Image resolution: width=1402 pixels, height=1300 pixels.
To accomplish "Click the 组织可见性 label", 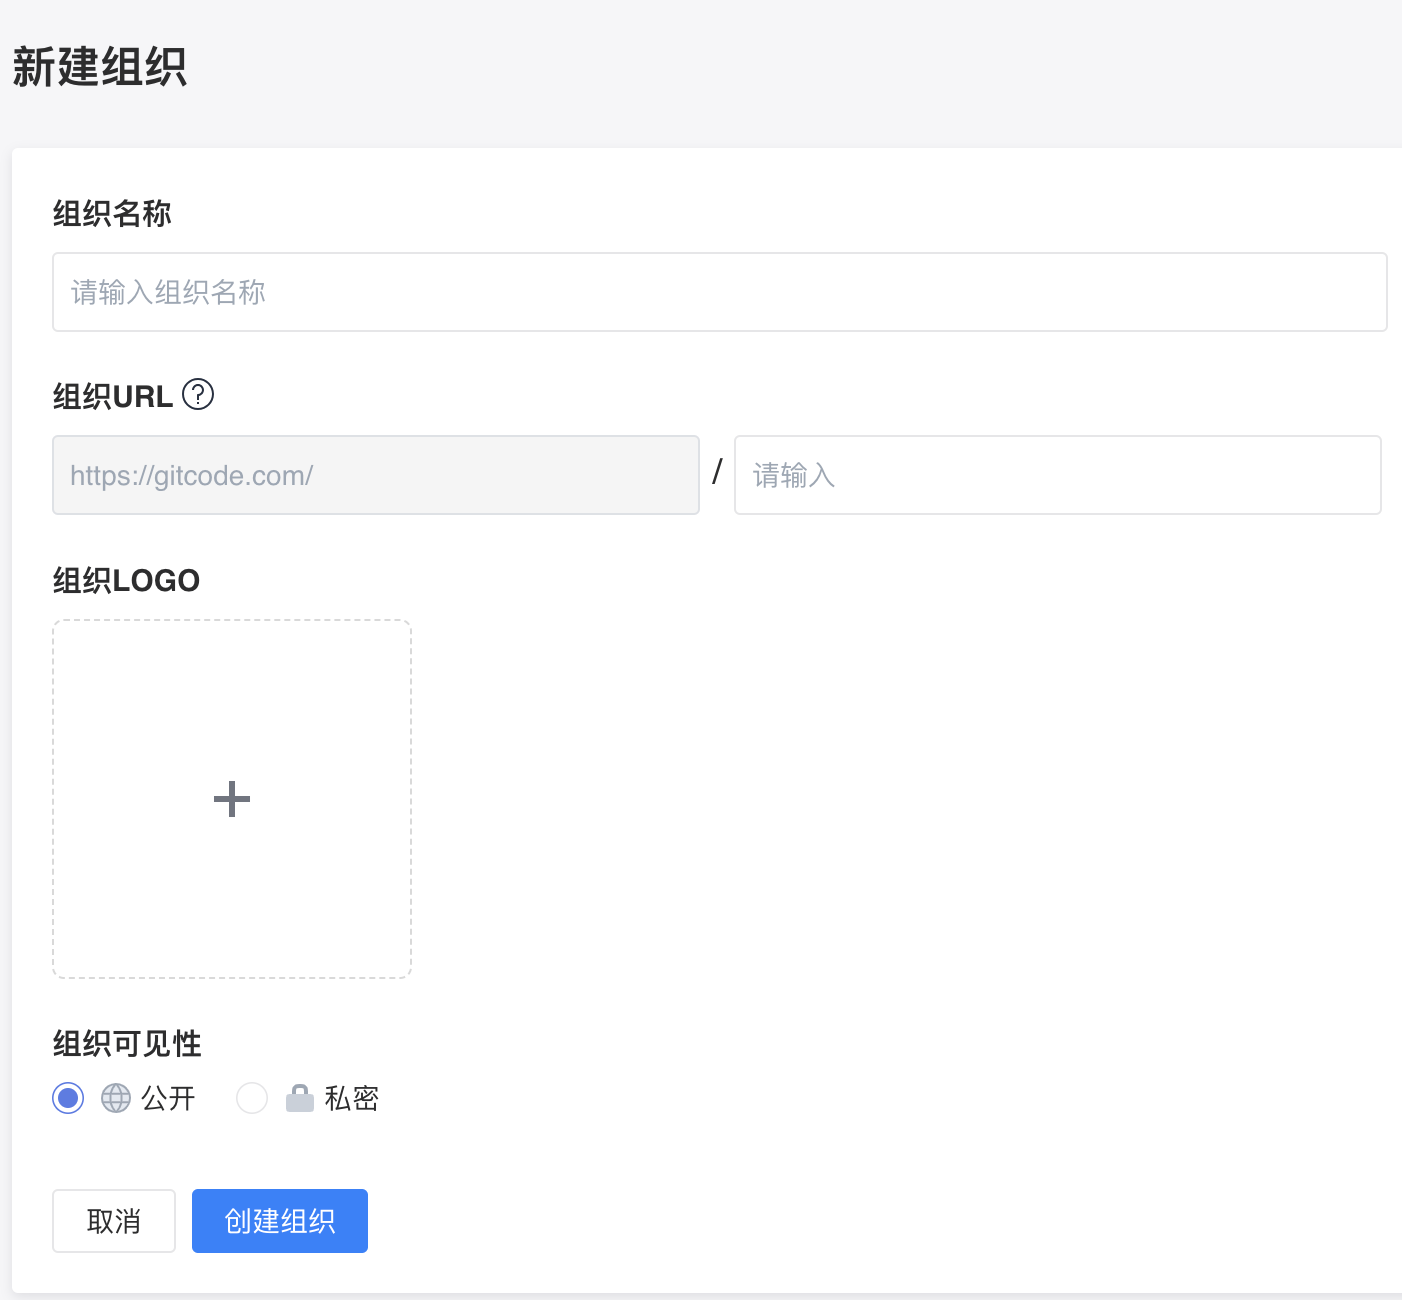I will pyautogui.click(x=127, y=1044).
